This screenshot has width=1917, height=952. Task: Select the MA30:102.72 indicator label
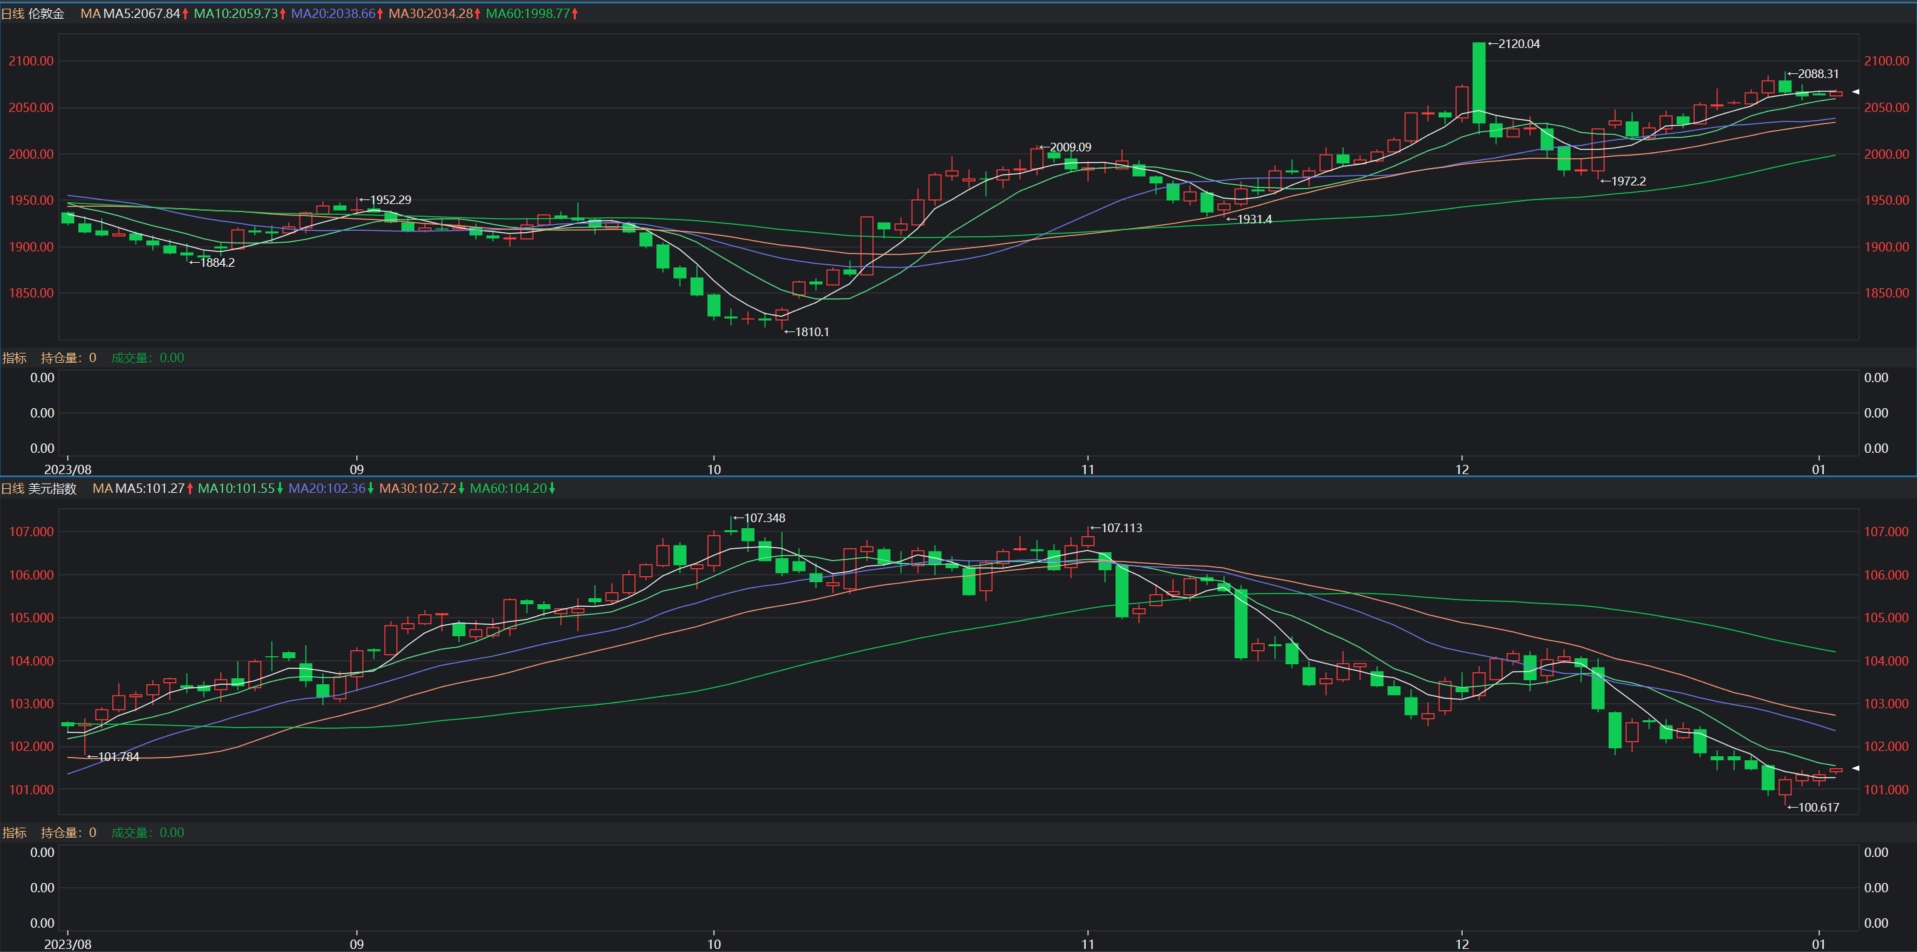(422, 489)
